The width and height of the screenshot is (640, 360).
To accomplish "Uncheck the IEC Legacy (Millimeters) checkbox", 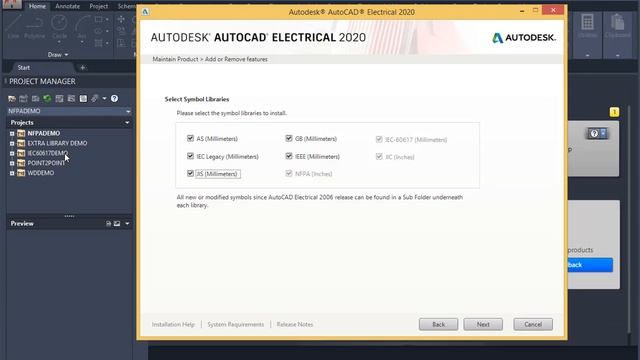I will point(190,156).
